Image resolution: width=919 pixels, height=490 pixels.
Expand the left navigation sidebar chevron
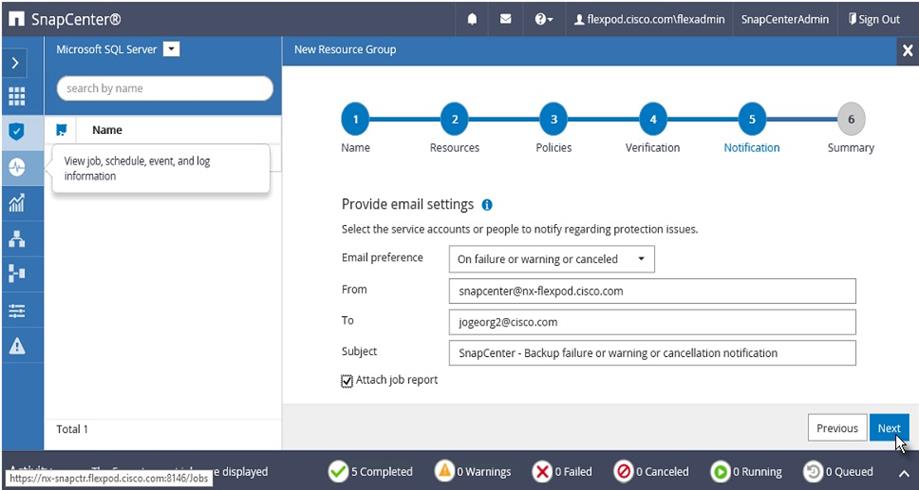[16, 63]
